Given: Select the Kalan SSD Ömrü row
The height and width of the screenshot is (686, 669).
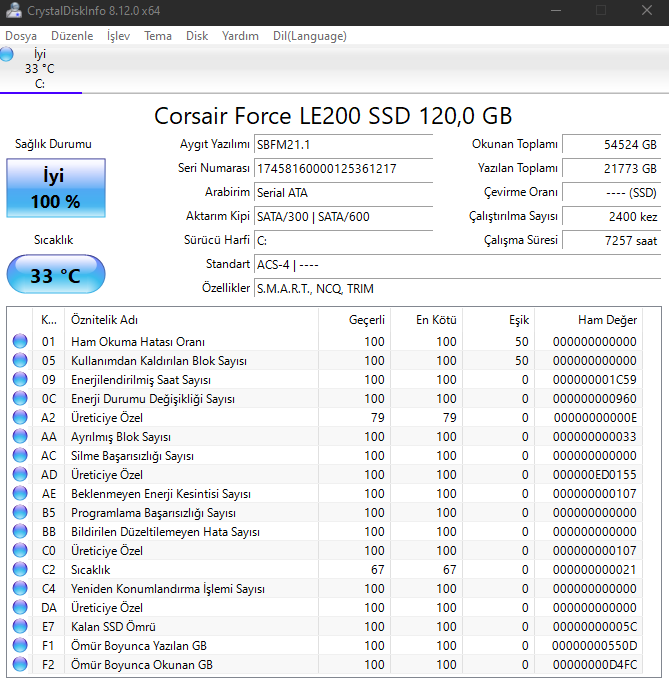Looking at the screenshot, I should tap(325, 626).
